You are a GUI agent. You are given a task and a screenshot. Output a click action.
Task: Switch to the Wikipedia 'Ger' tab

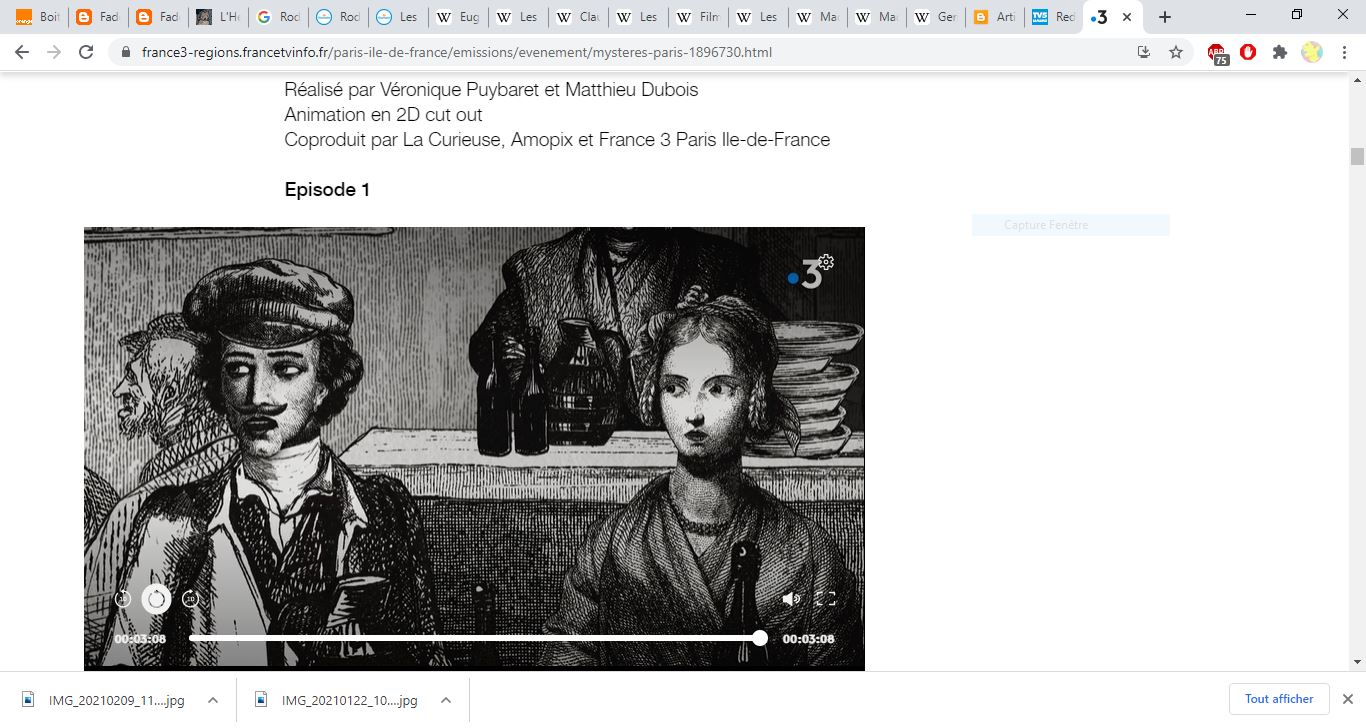(938, 17)
